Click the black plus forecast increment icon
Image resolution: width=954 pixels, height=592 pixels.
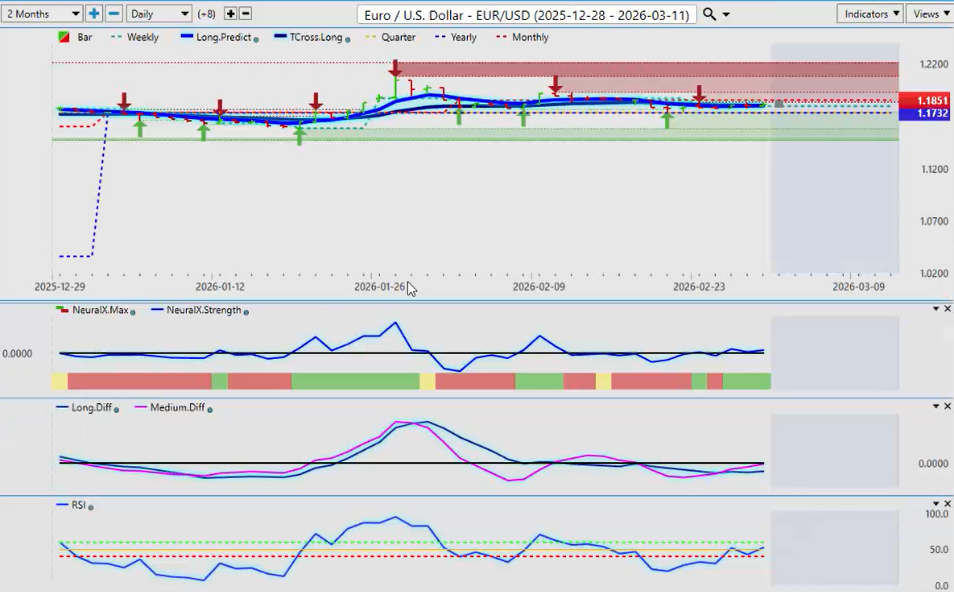click(x=231, y=14)
